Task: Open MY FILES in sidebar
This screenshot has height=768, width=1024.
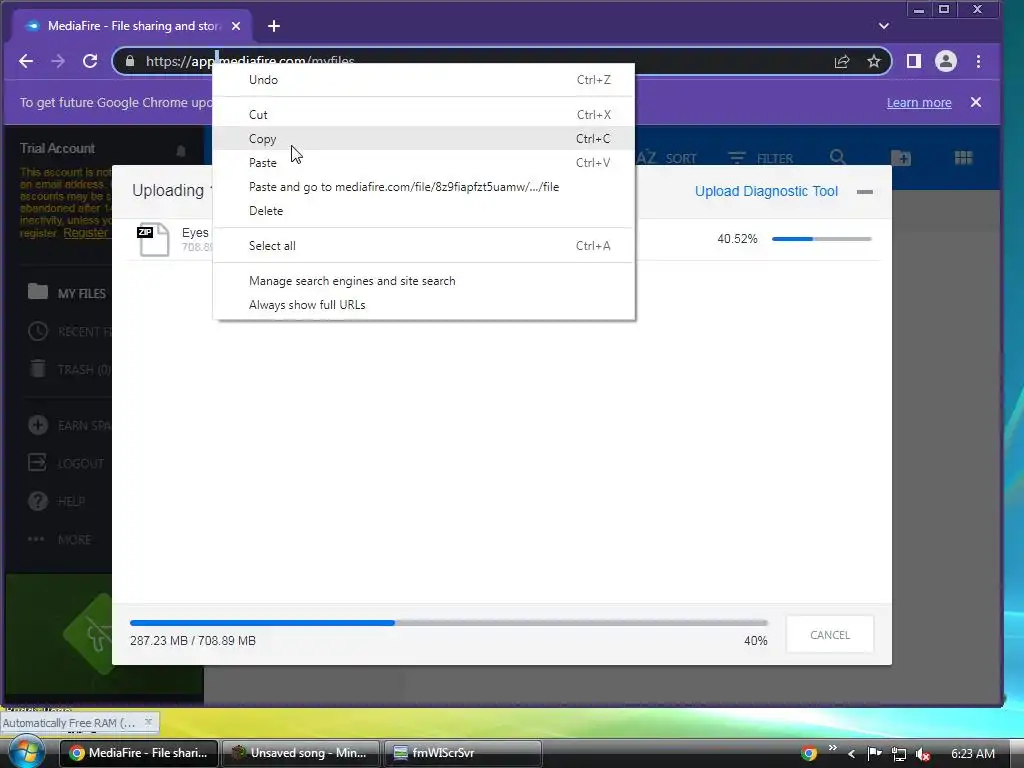Action: point(69,293)
